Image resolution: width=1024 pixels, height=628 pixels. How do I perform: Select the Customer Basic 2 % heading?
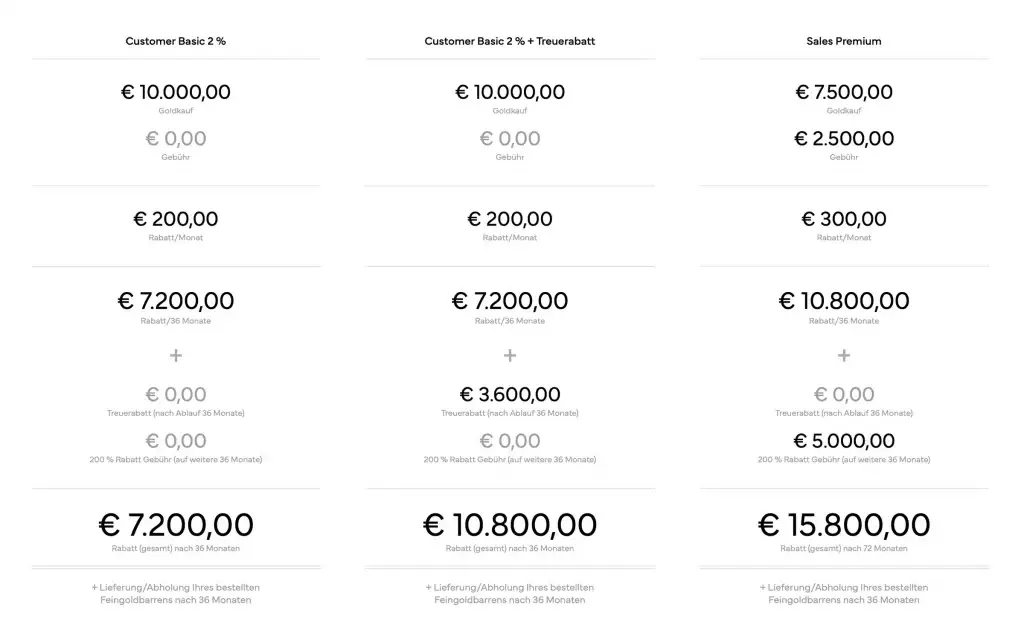point(176,42)
